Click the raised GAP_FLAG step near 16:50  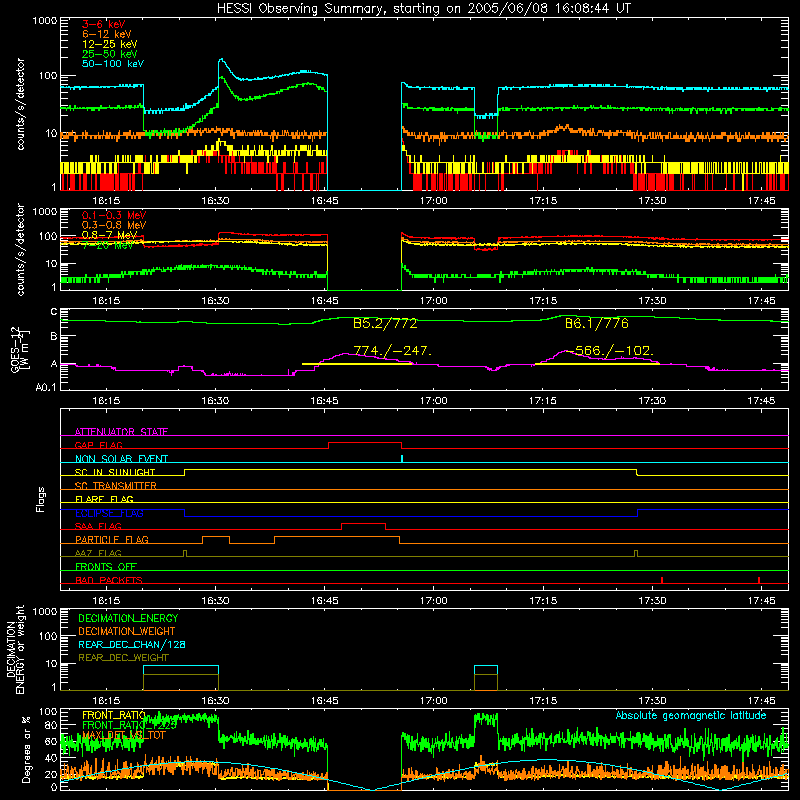[x=365, y=442]
